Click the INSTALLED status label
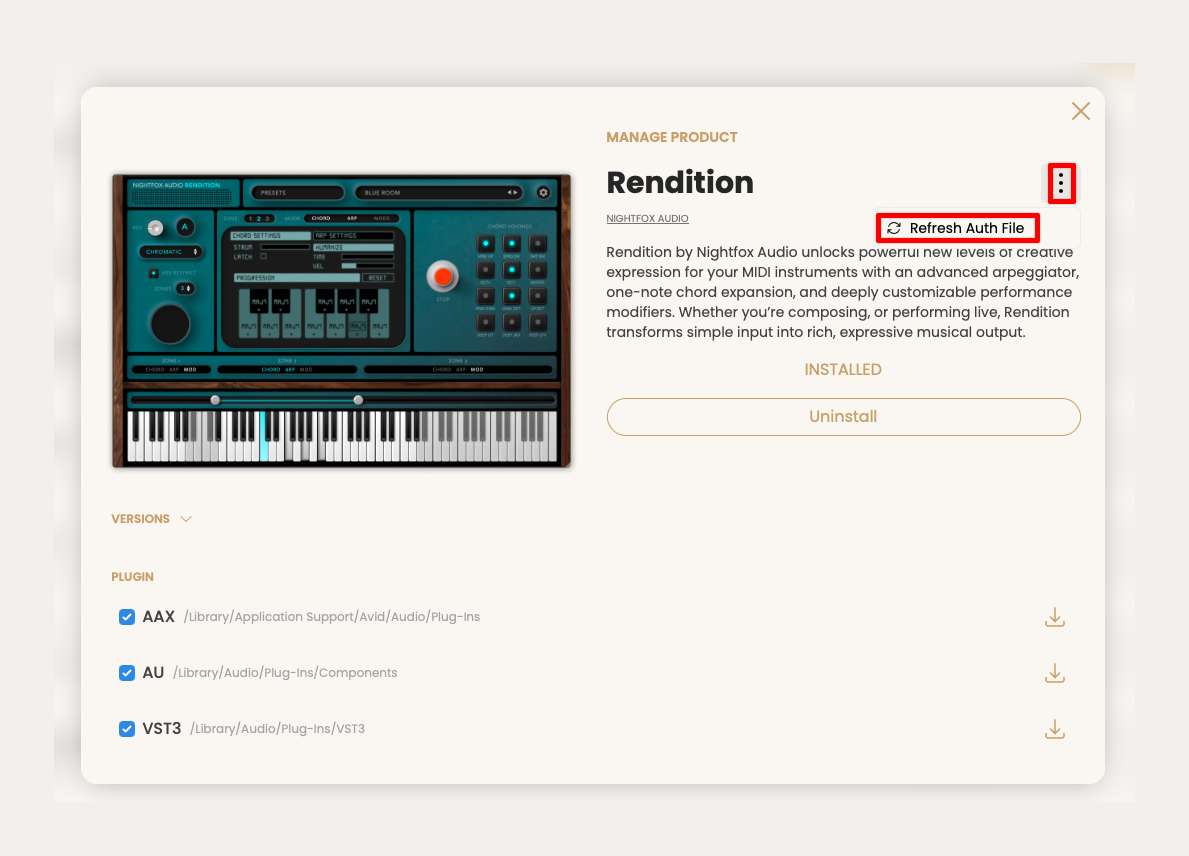 [843, 370]
